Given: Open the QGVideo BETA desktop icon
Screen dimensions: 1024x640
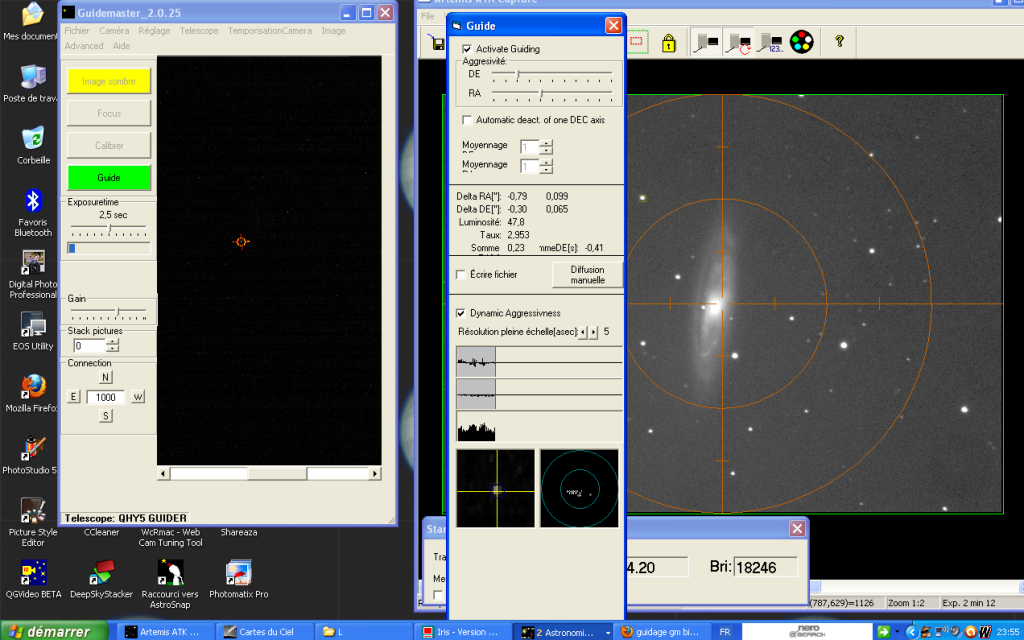Looking at the screenshot, I should tap(33, 574).
